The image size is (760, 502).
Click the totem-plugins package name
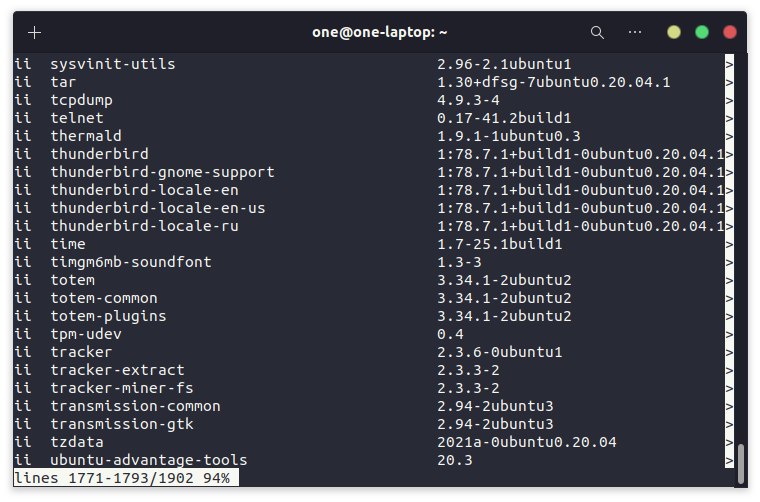coord(108,316)
